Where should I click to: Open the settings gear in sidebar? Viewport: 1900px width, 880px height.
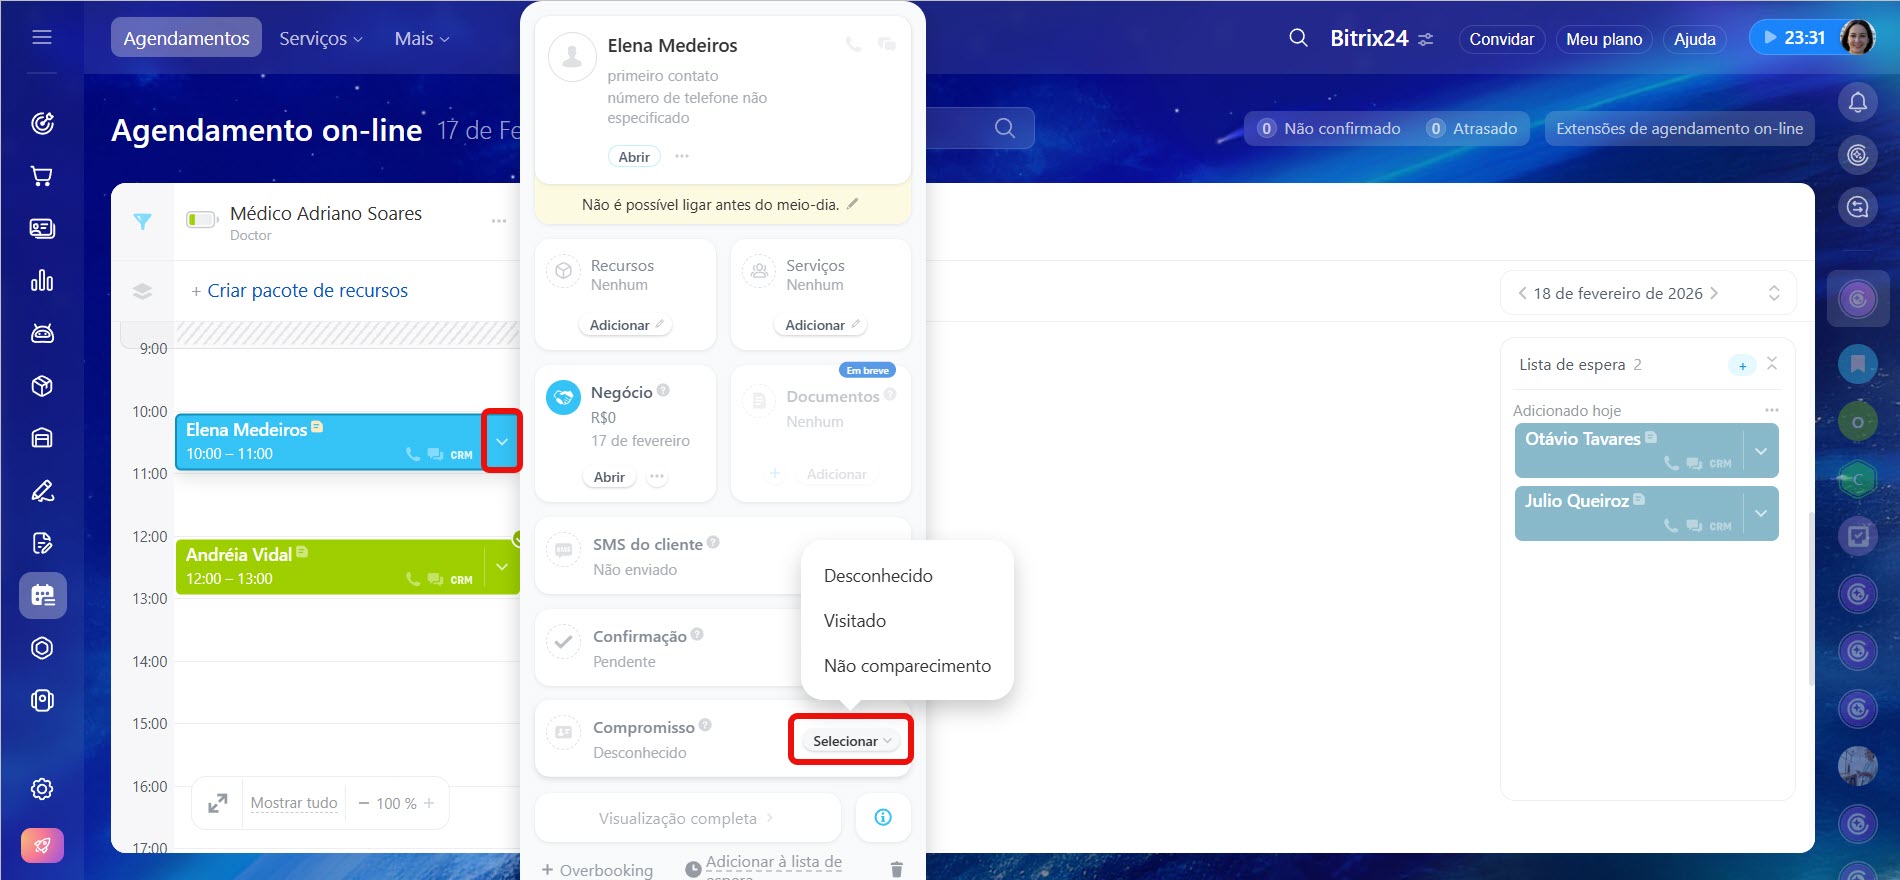tap(42, 789)
